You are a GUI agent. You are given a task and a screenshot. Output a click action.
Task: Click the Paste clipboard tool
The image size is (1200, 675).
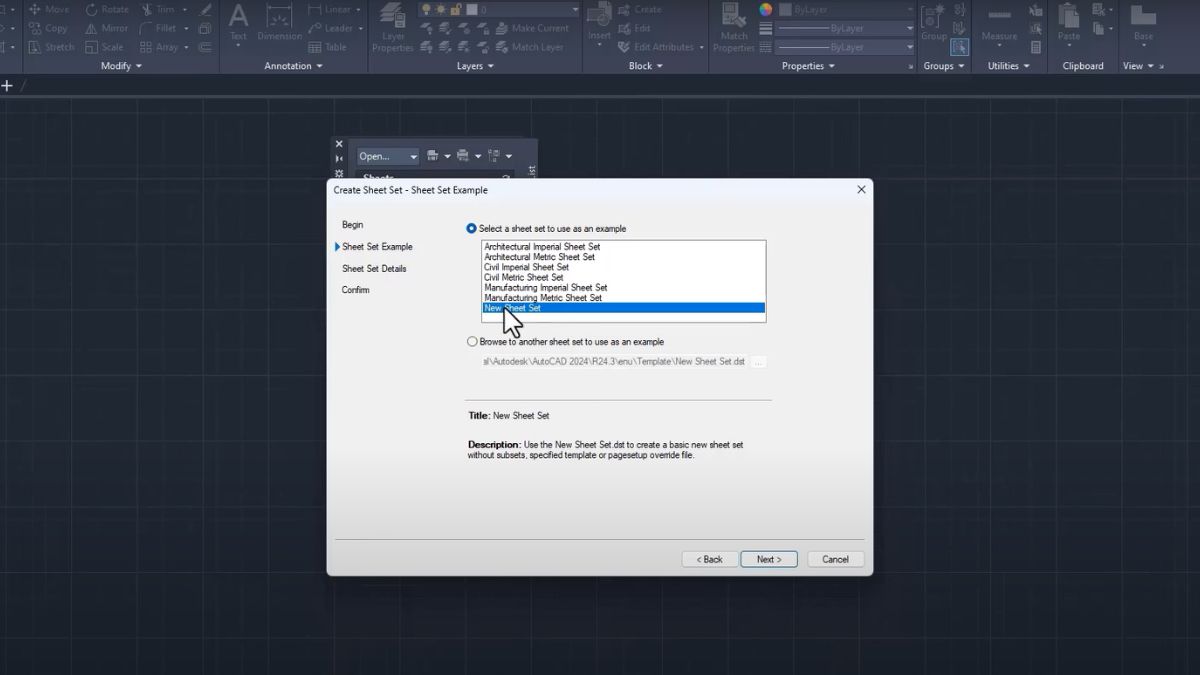(1069, 24)
